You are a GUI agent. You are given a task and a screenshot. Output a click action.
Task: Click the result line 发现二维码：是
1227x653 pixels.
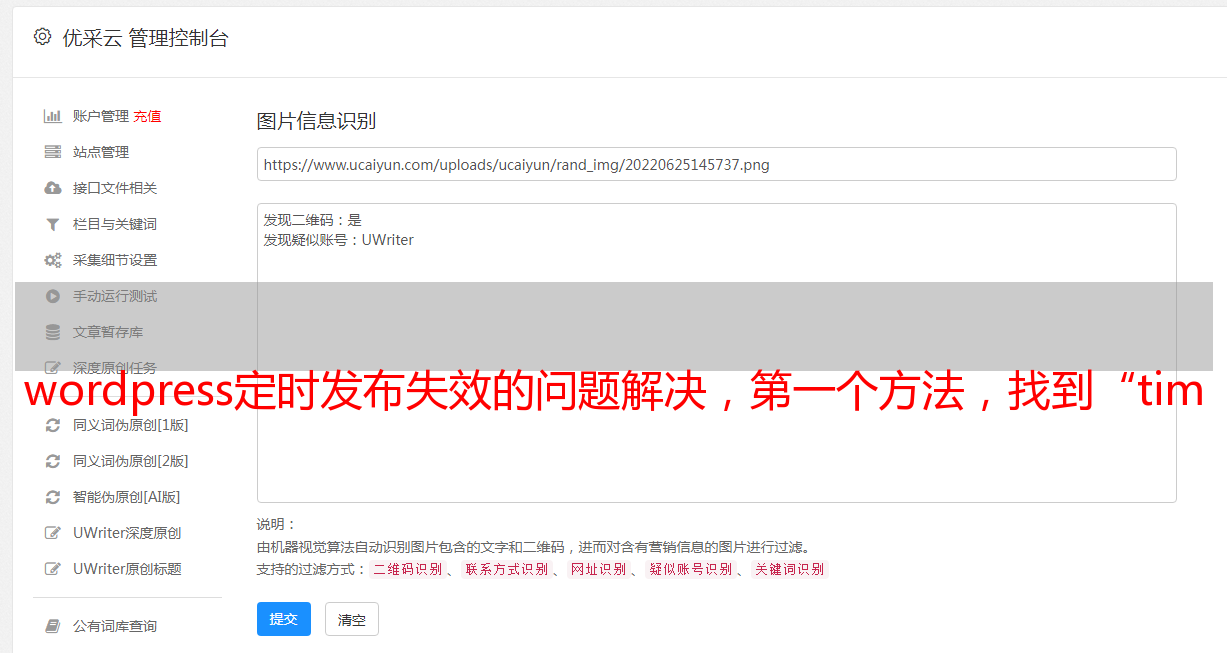click(x=313, y=220)
